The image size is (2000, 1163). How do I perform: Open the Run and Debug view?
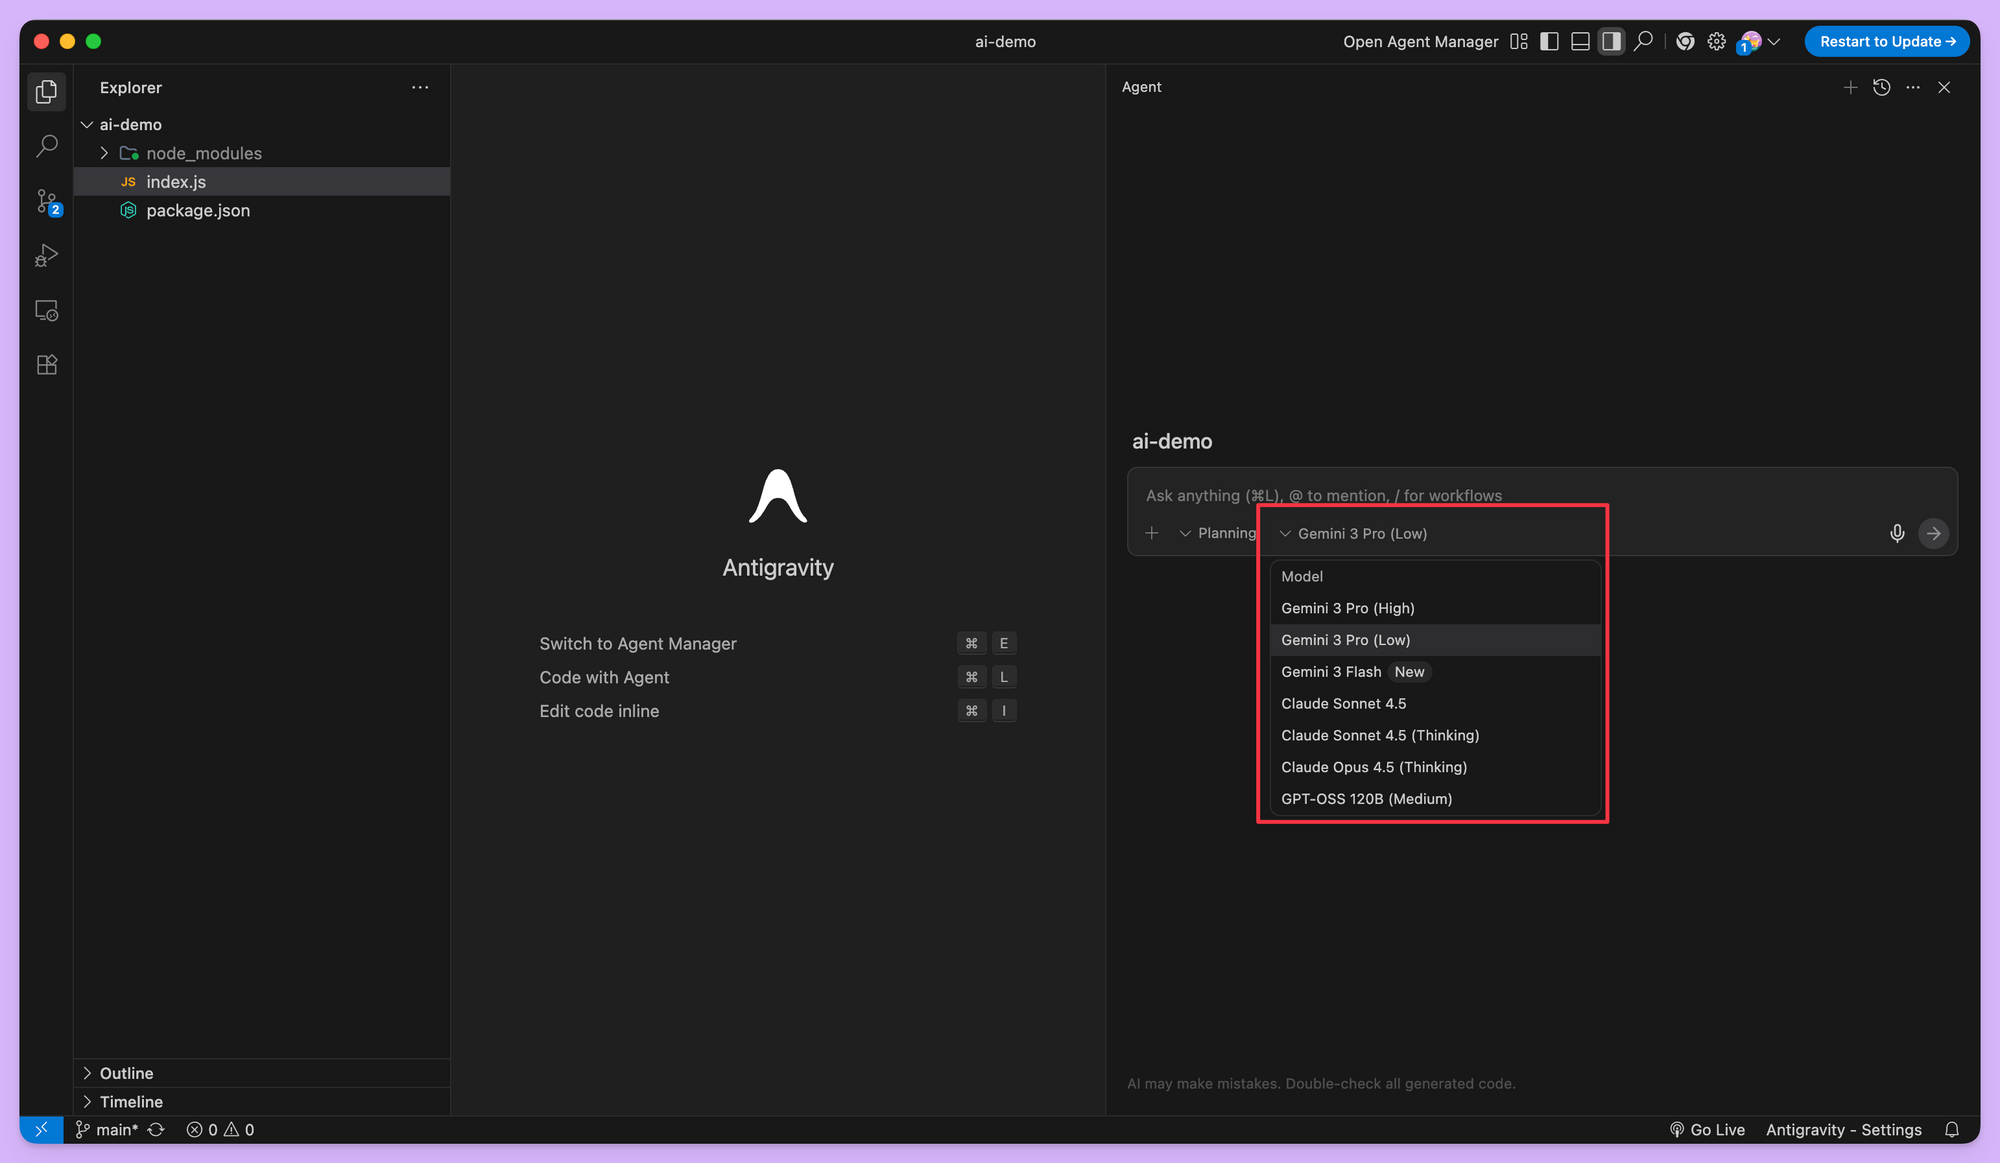click(x=46, y=256)
